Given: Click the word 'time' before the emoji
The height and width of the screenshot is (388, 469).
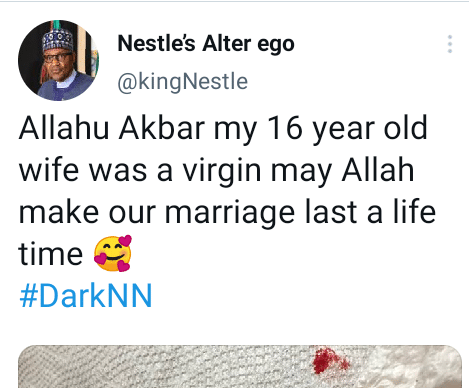Looking at the screenshot, I should click(50, 254).
